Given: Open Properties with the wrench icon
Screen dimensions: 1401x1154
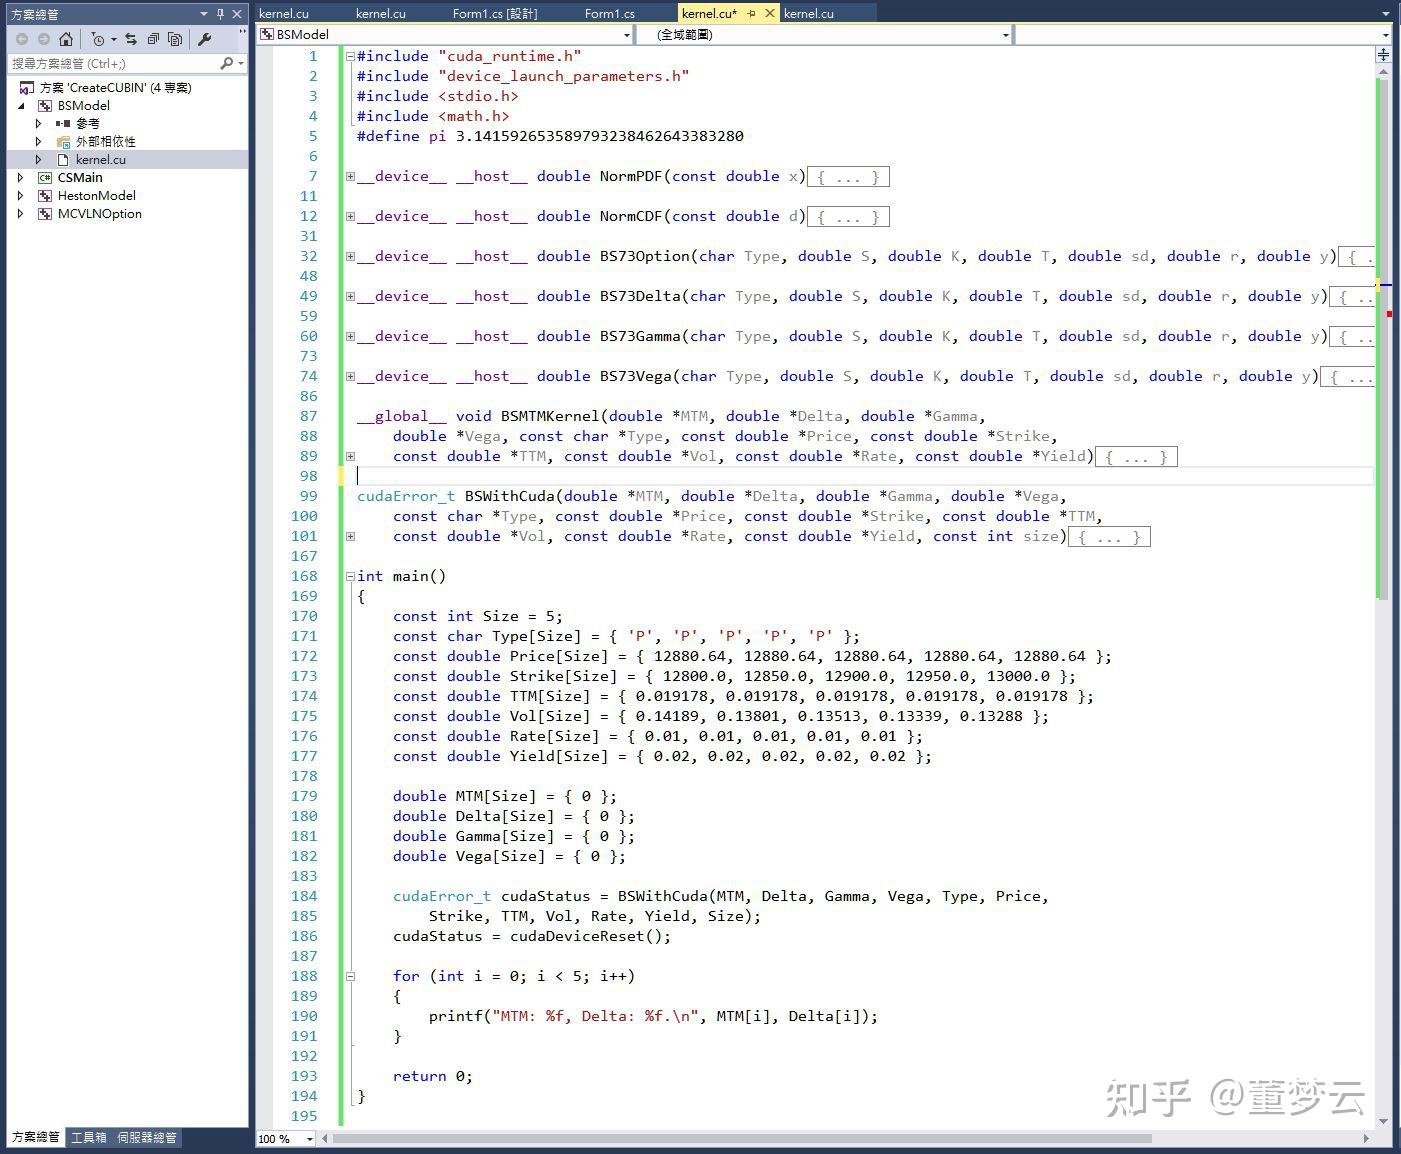Looking at the screenshot, I should [x=205, y=39].
